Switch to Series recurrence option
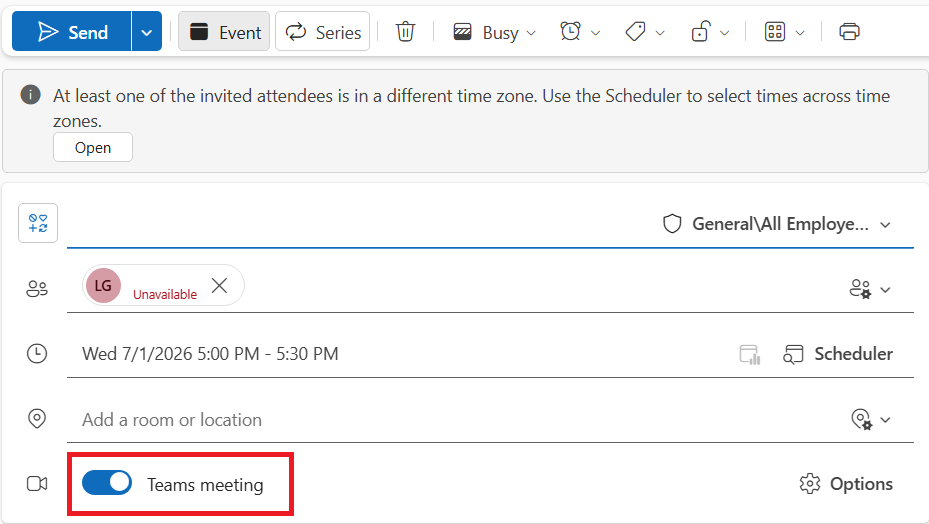 322,31
